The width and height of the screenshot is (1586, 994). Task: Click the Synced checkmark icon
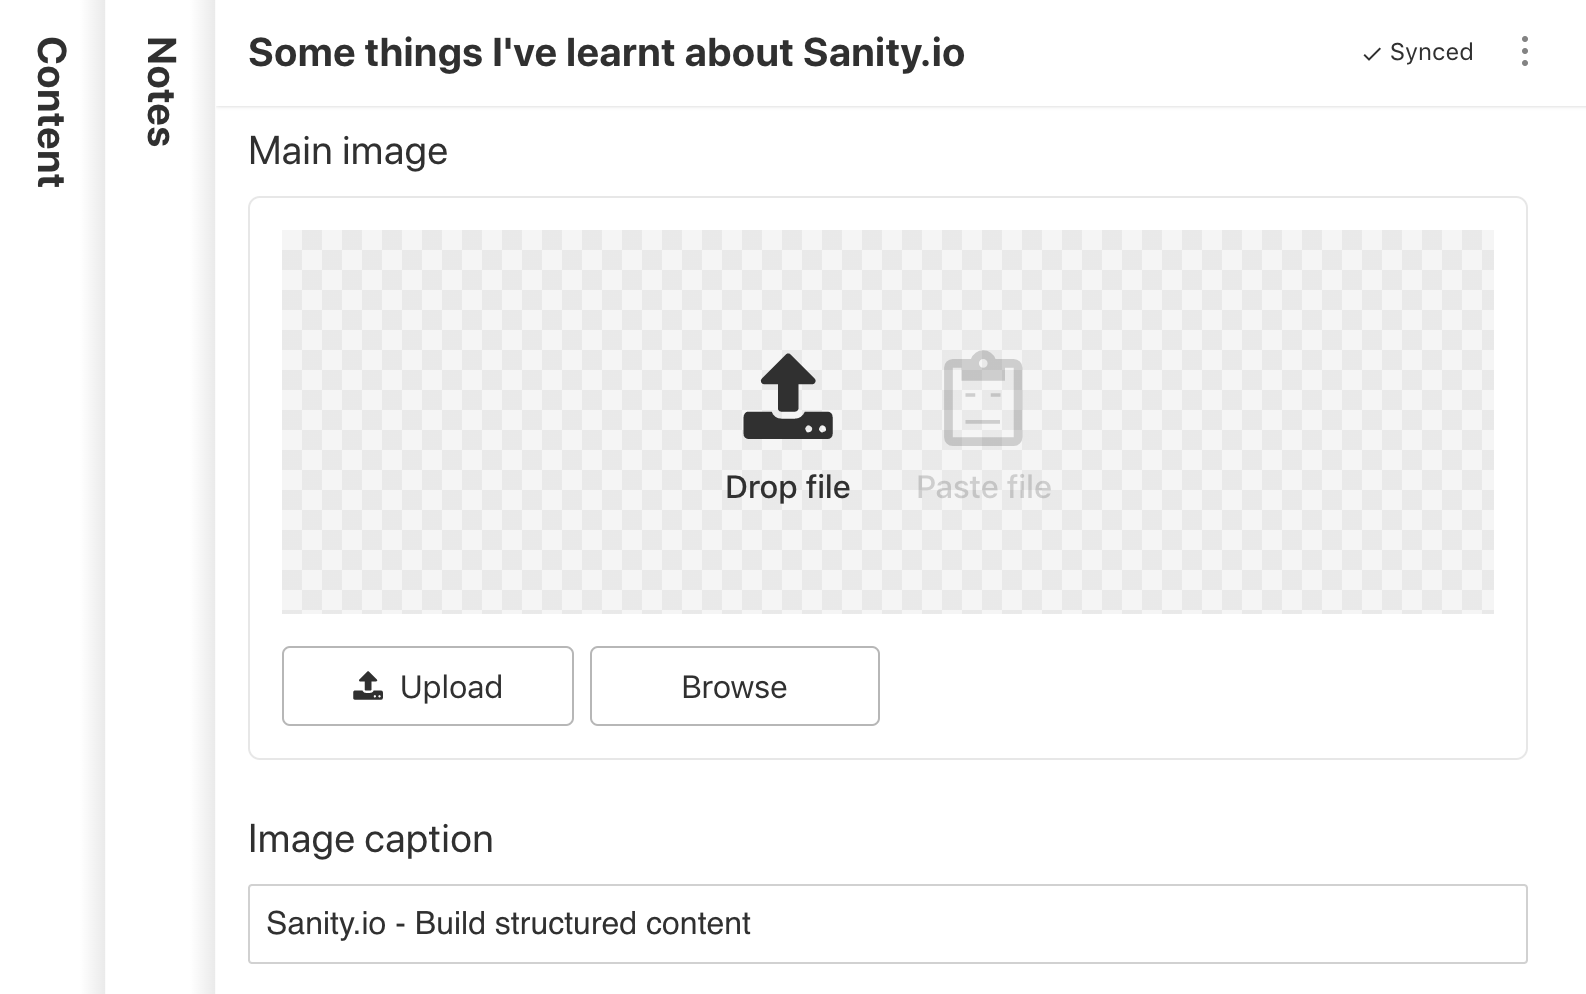[1371, 54]
